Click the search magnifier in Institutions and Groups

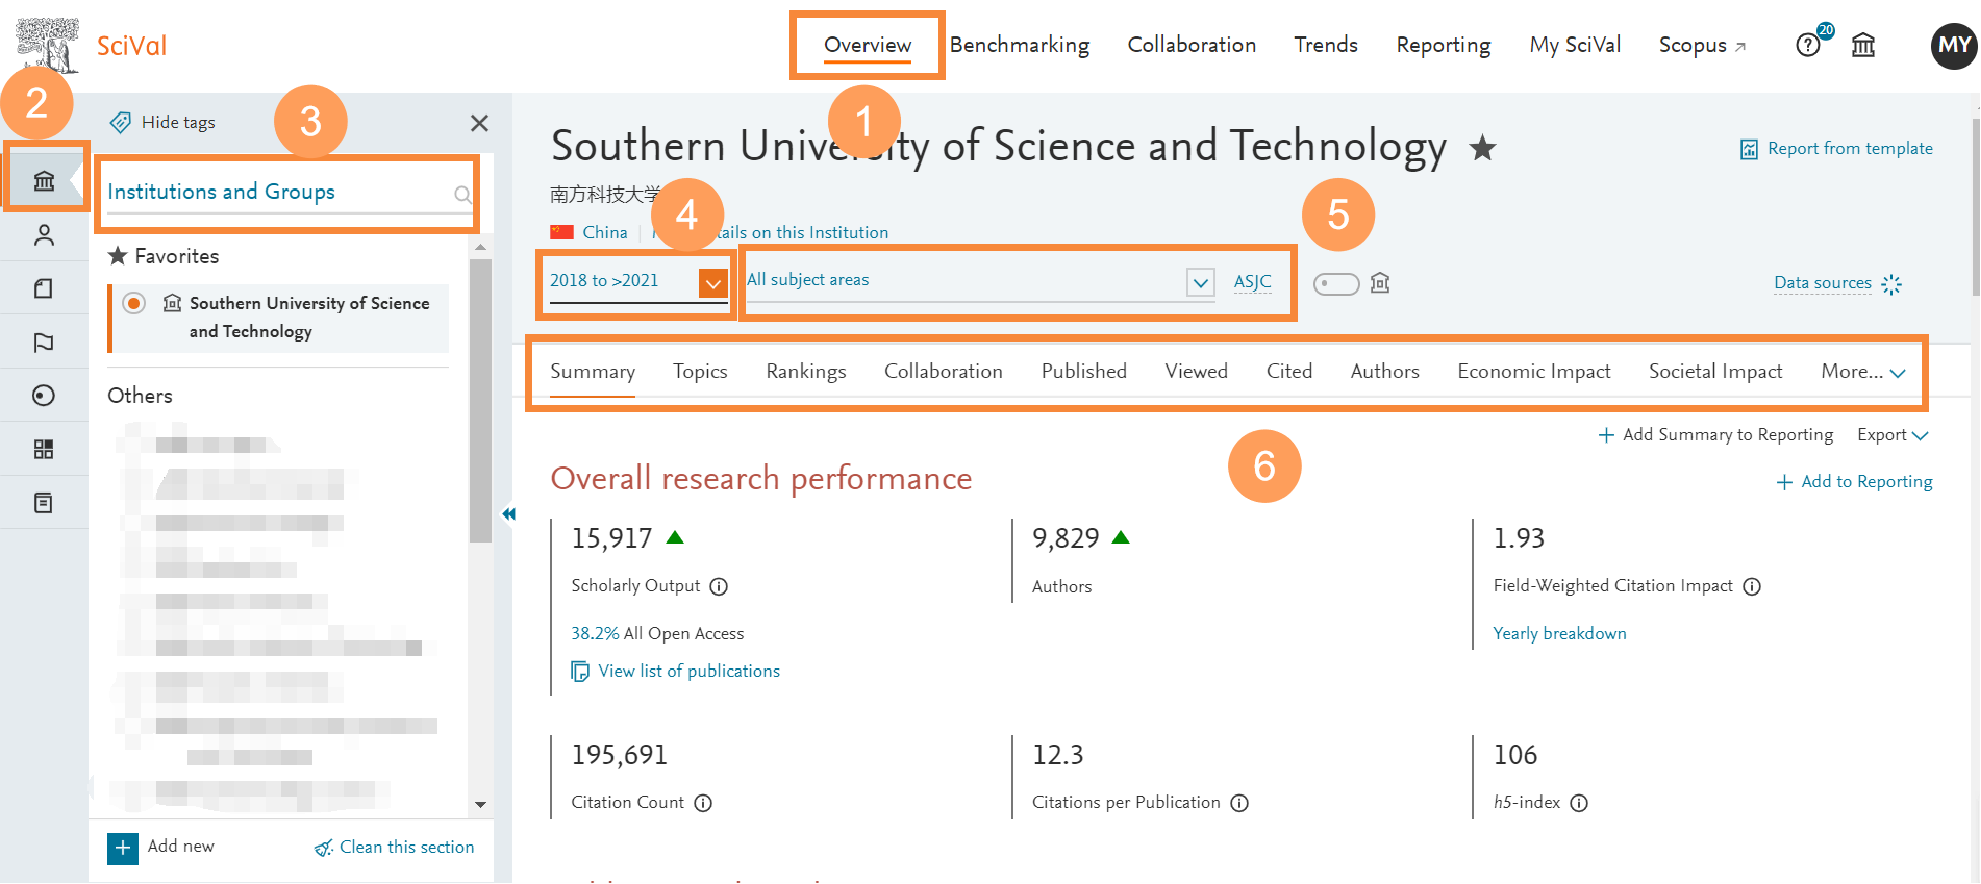pos(462,194)
